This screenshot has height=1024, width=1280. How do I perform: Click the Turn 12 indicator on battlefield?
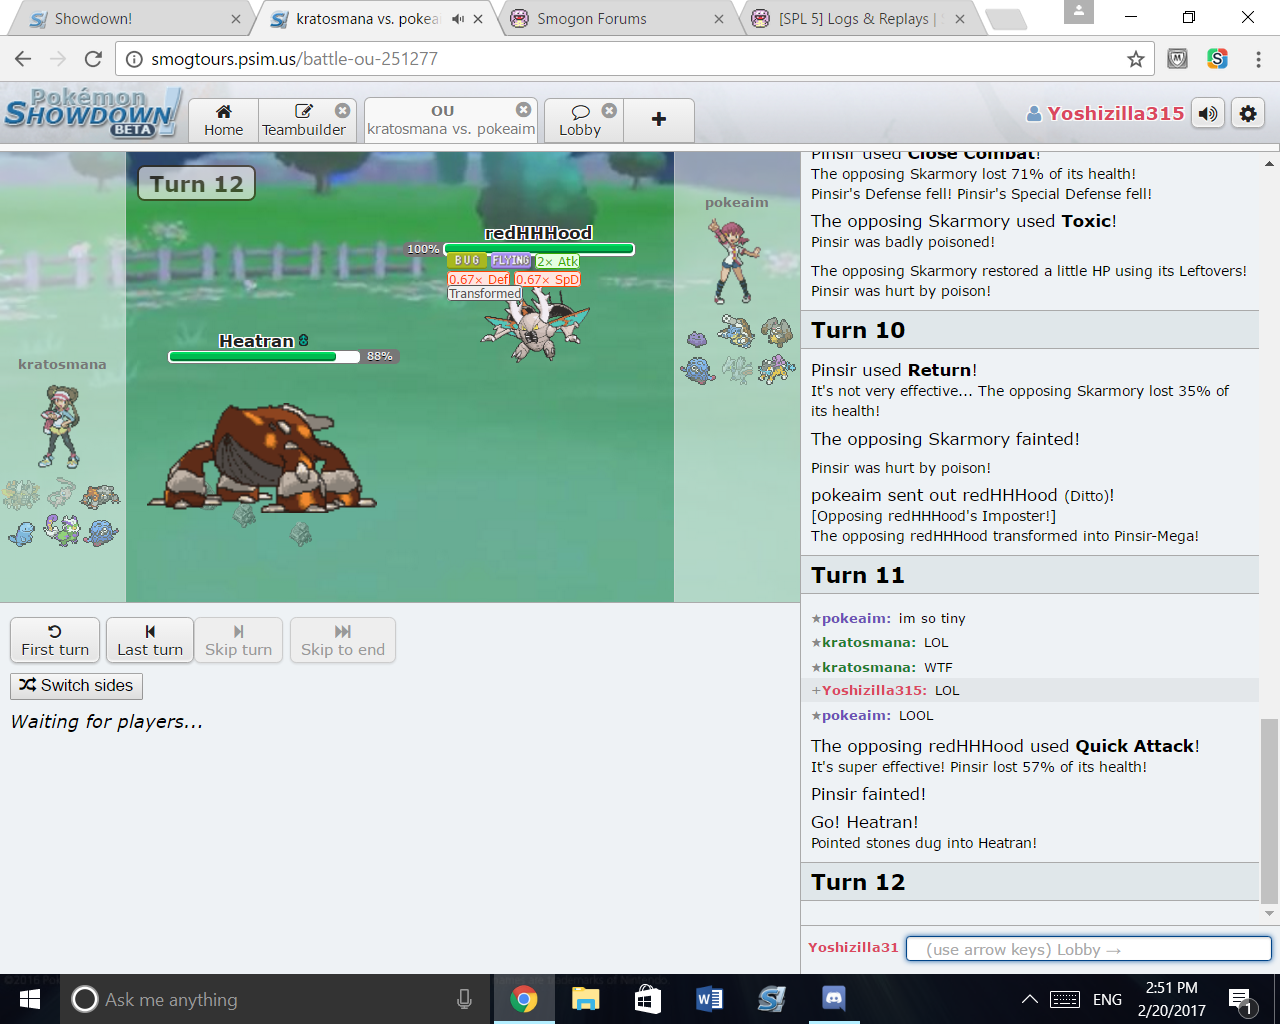[x=197, y=184]
